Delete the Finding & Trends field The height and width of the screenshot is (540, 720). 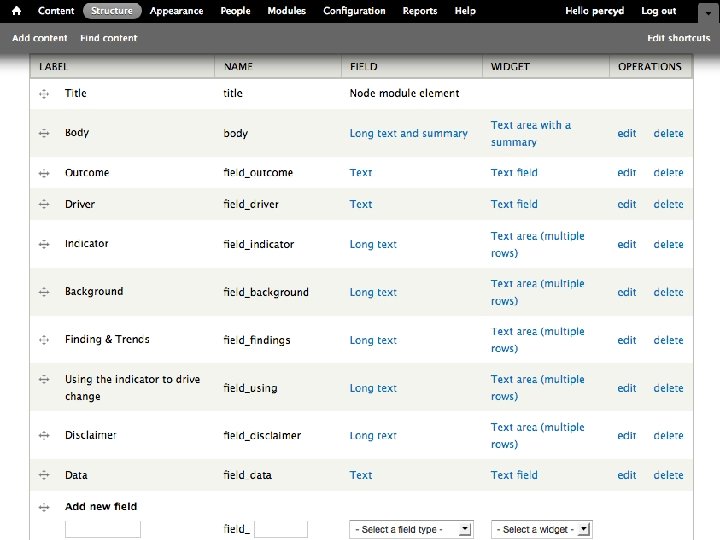pyautogui.click(x=669, y=340)
